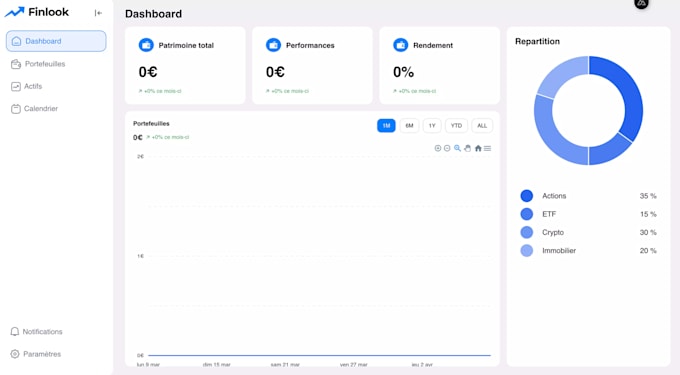Click the Patrimoine total wallet icon
Screen dimensions: 680x375
[x=146, y=45]
